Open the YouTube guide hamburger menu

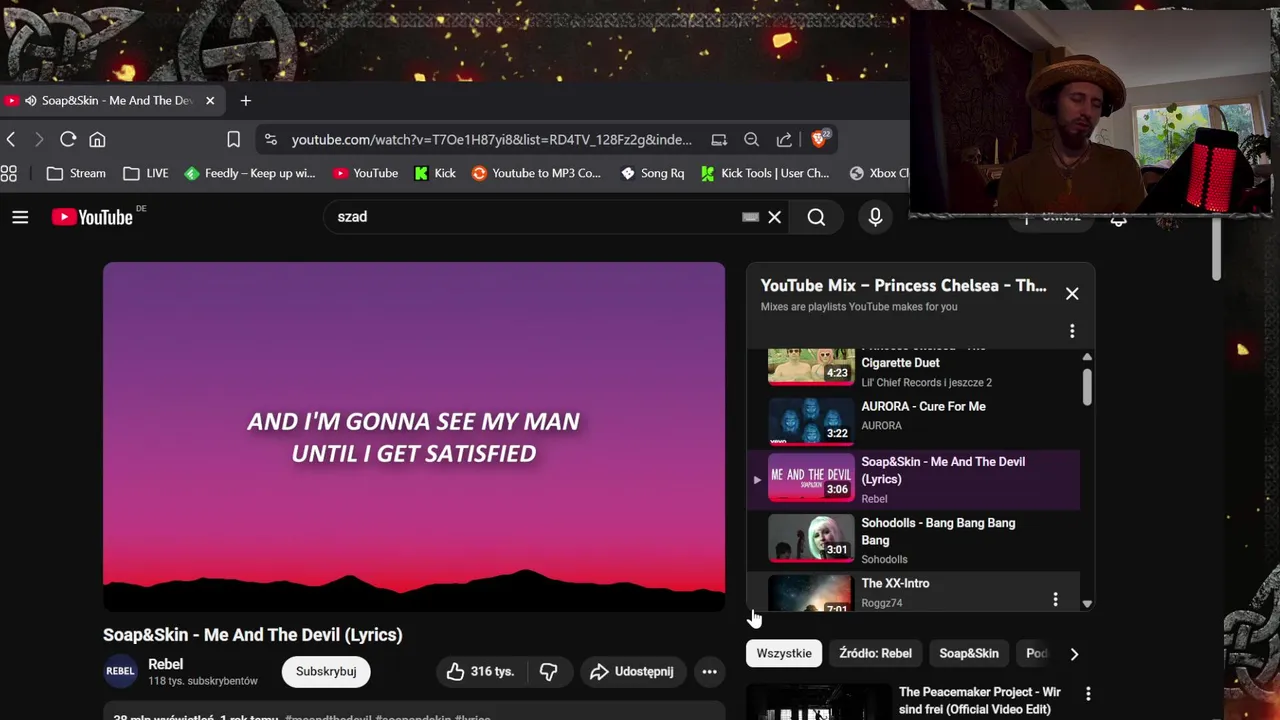coord(20,217)
